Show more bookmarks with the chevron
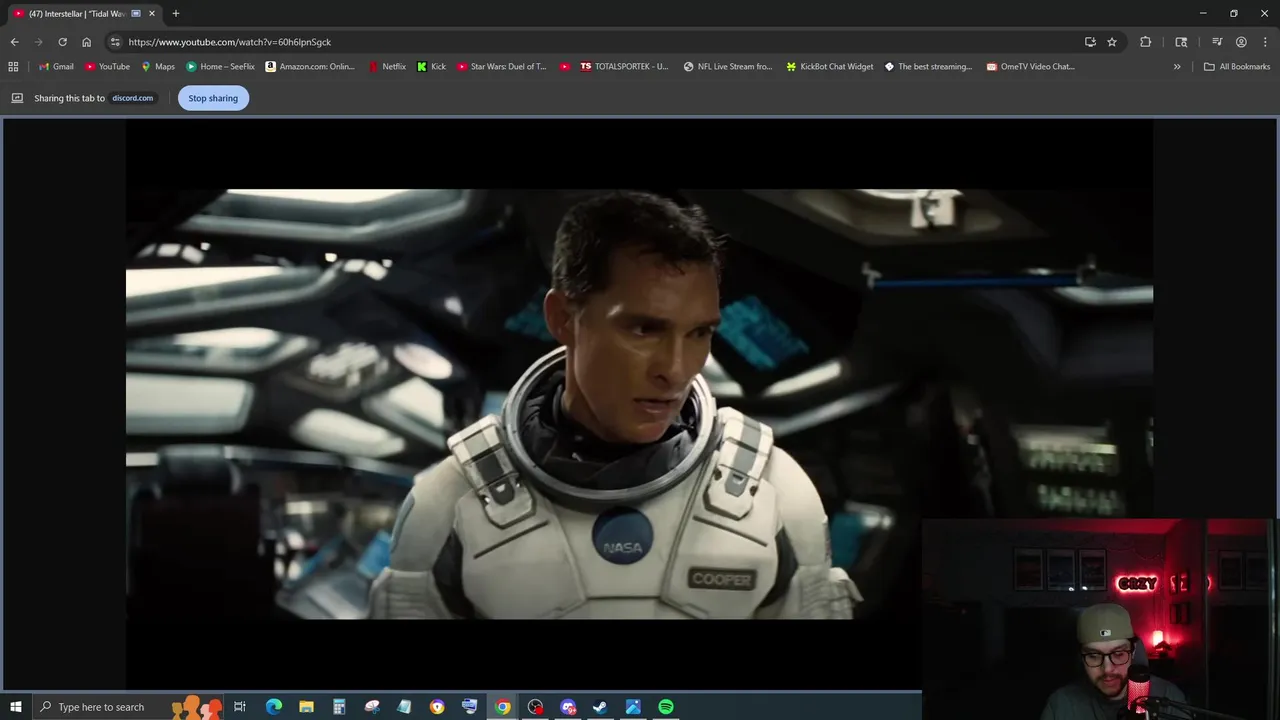 pos(1177,67)
